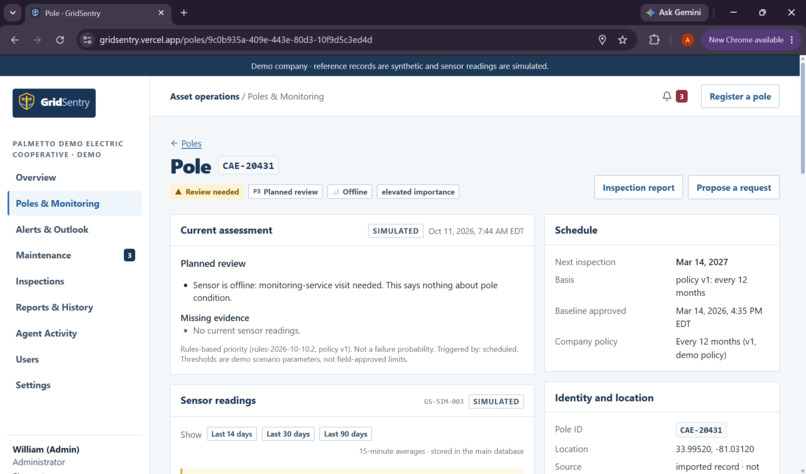806x474 pixels.
Task: Click the Identity and location heading
Action: [604, 397]
